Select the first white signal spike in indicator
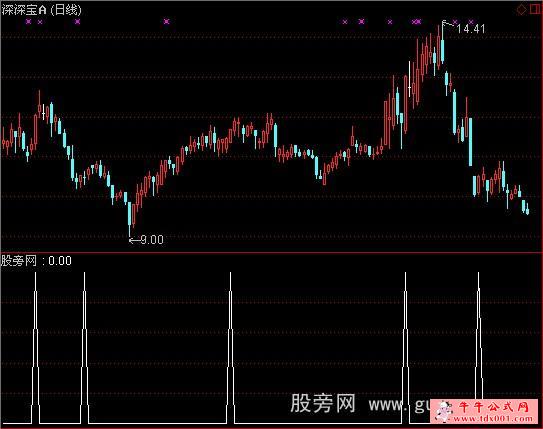This screenshot has height=429, width=543. coord(35,348)
